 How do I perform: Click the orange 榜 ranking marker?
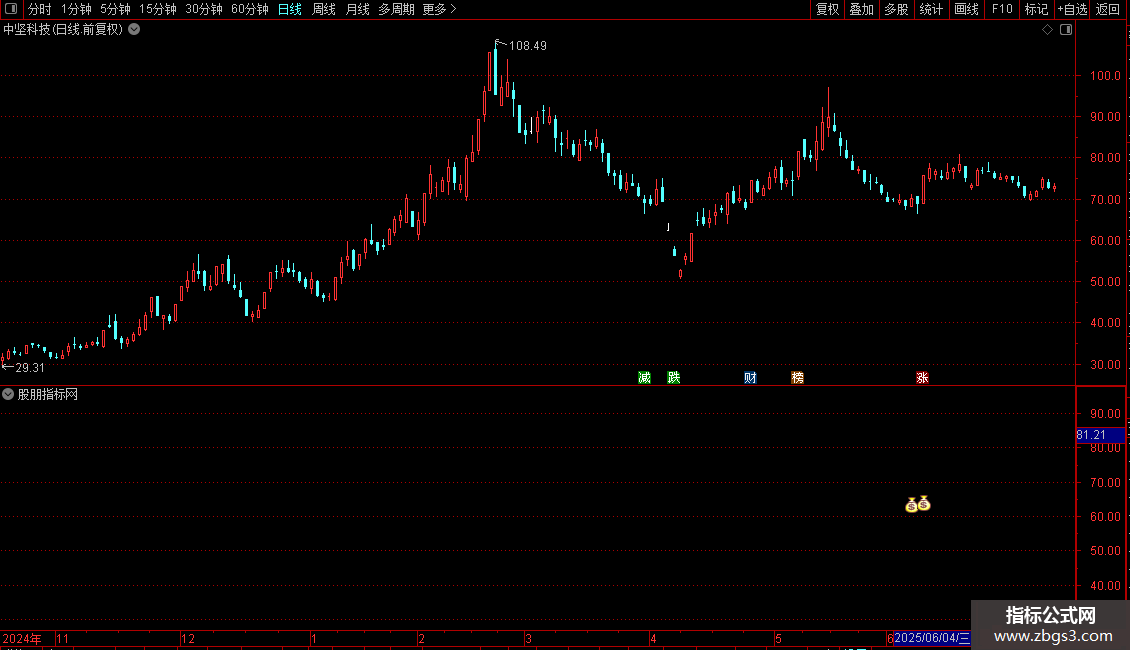coord(797,378)
